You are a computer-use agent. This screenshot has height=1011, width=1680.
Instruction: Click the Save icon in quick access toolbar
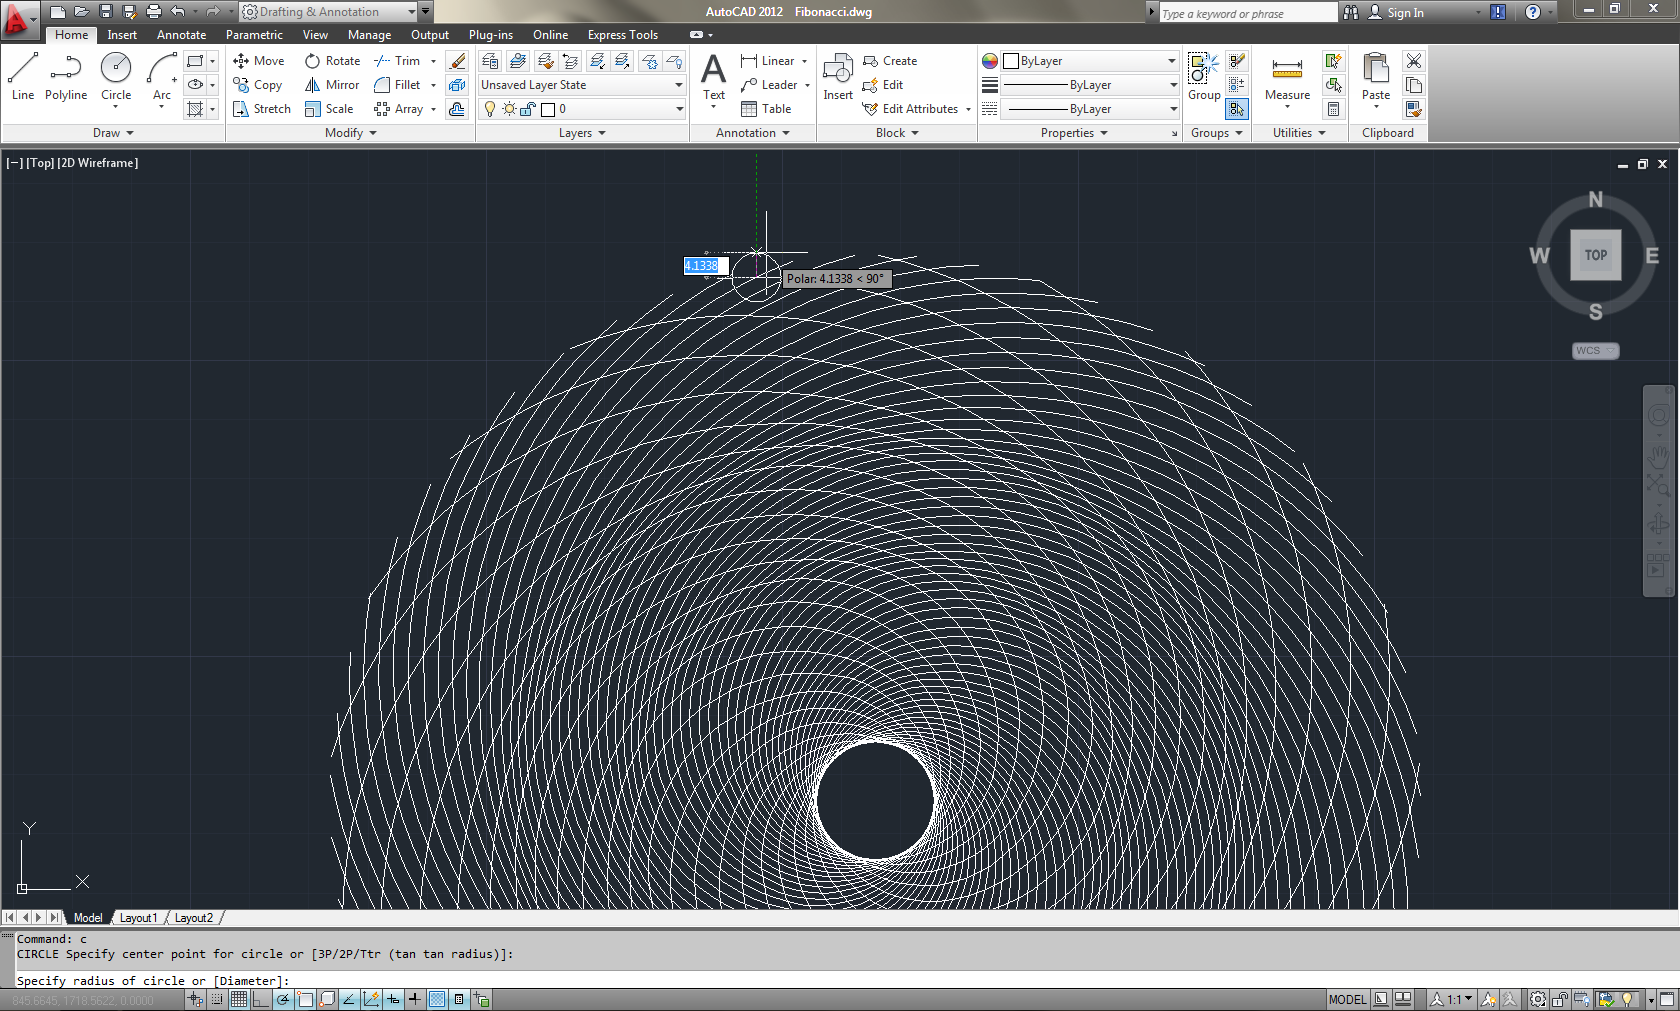coord(106,12)
